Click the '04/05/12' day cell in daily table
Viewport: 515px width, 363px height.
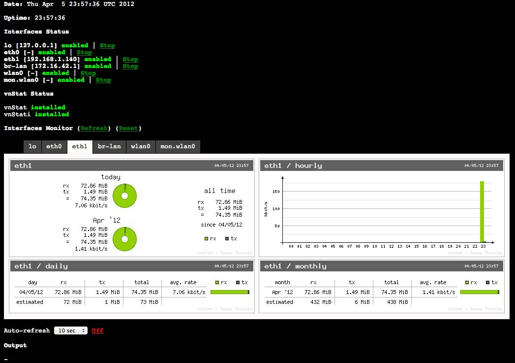31,292
